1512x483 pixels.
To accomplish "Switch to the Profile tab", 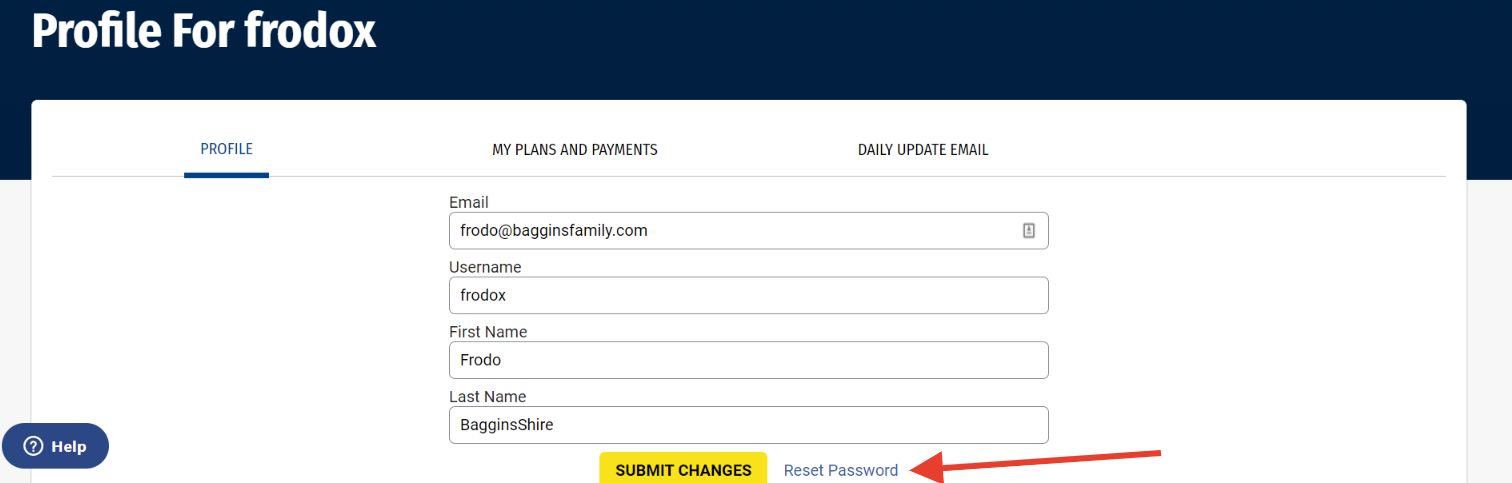I will pyautogui.click(x=226, y=149).
